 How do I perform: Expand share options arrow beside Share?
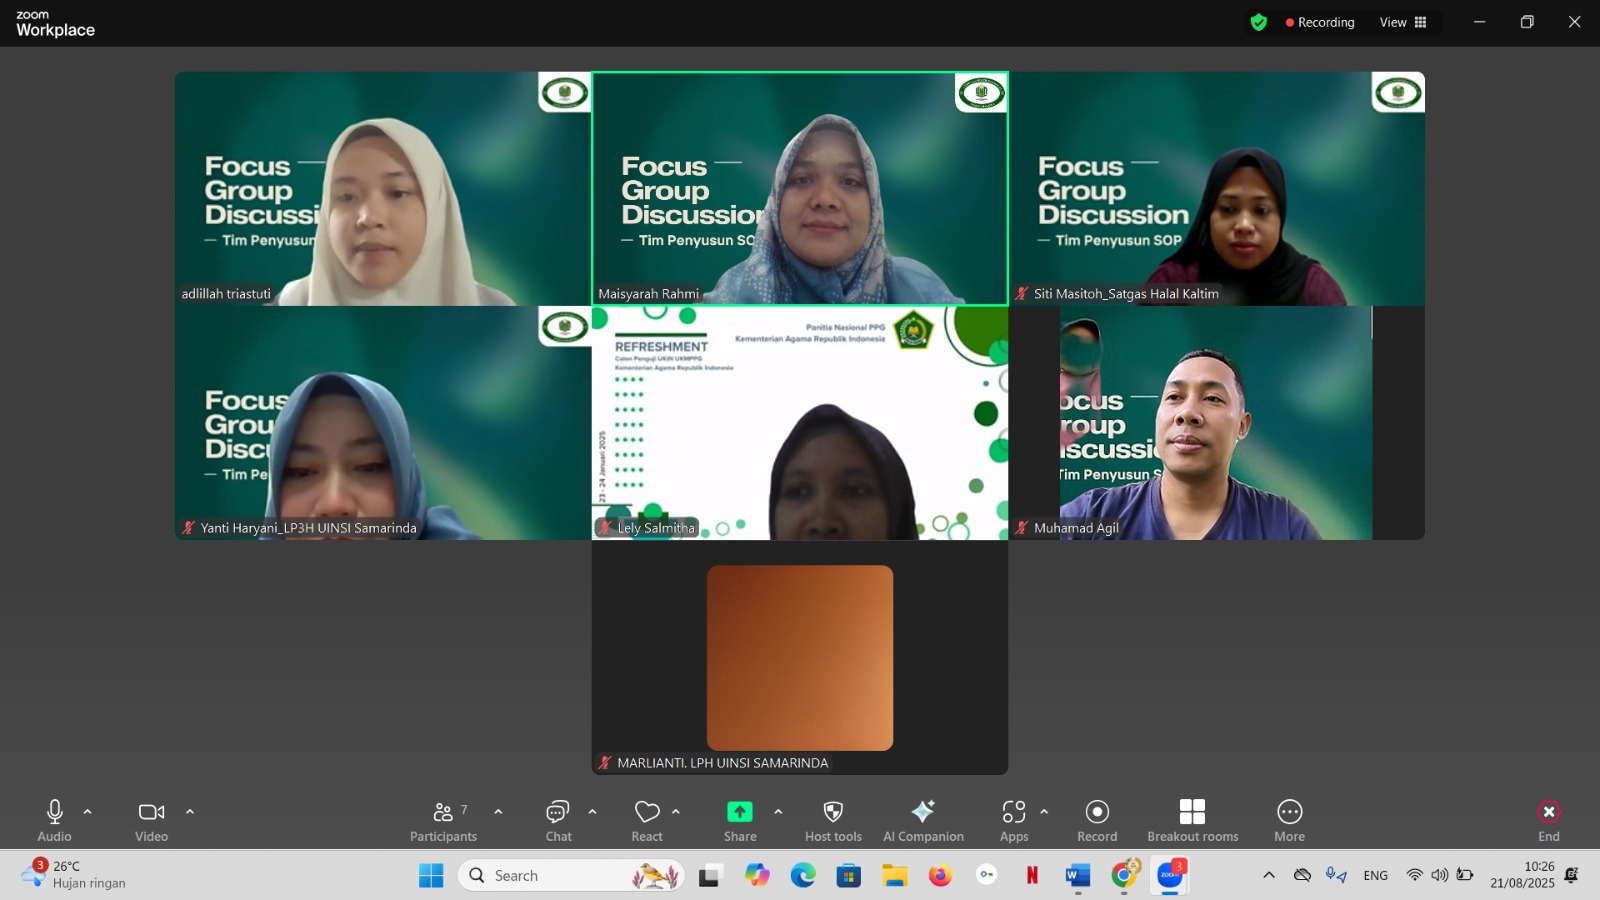tap(778, 812)
